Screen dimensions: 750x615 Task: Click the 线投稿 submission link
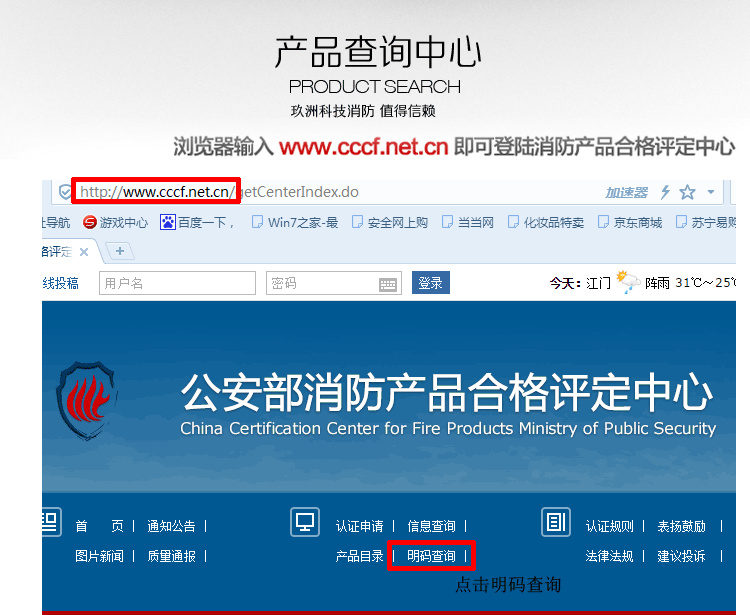point(60,283)
